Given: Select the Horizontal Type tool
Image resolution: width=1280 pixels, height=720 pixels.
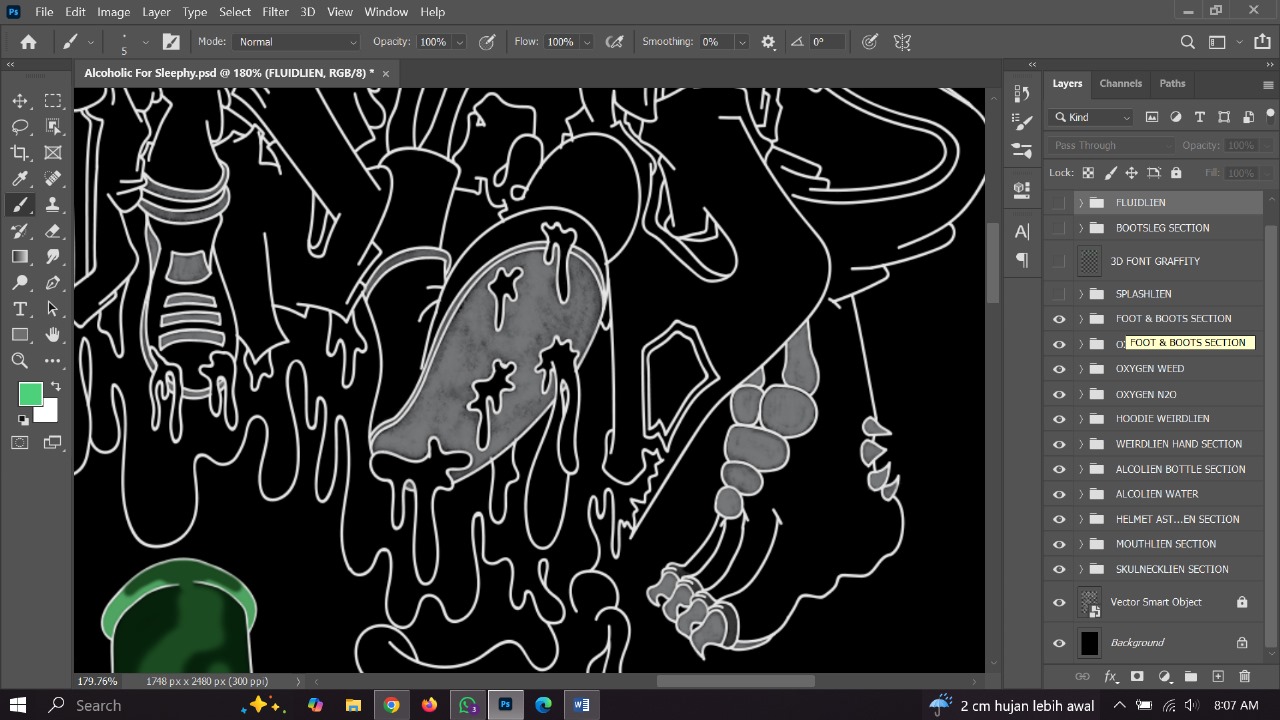Looking at the screenshot, I should (20, 309).
